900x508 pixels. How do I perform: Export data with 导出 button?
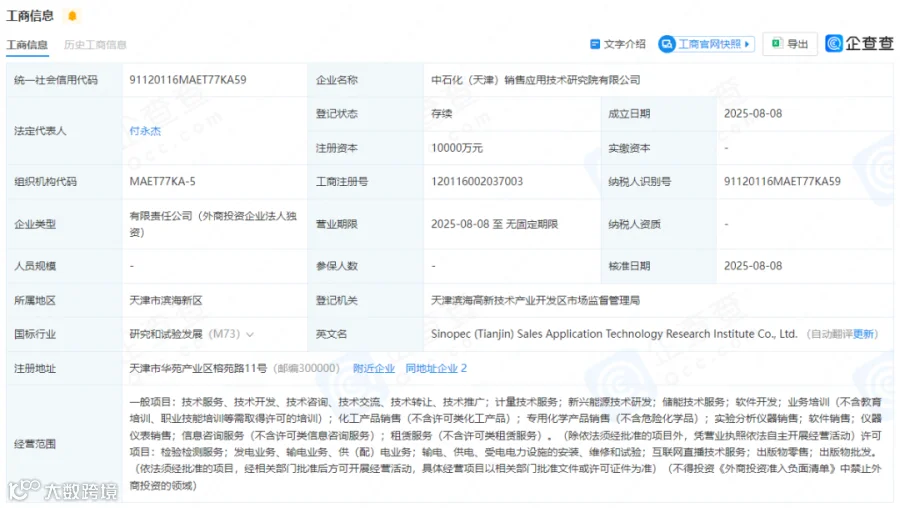tap(790, 44)
